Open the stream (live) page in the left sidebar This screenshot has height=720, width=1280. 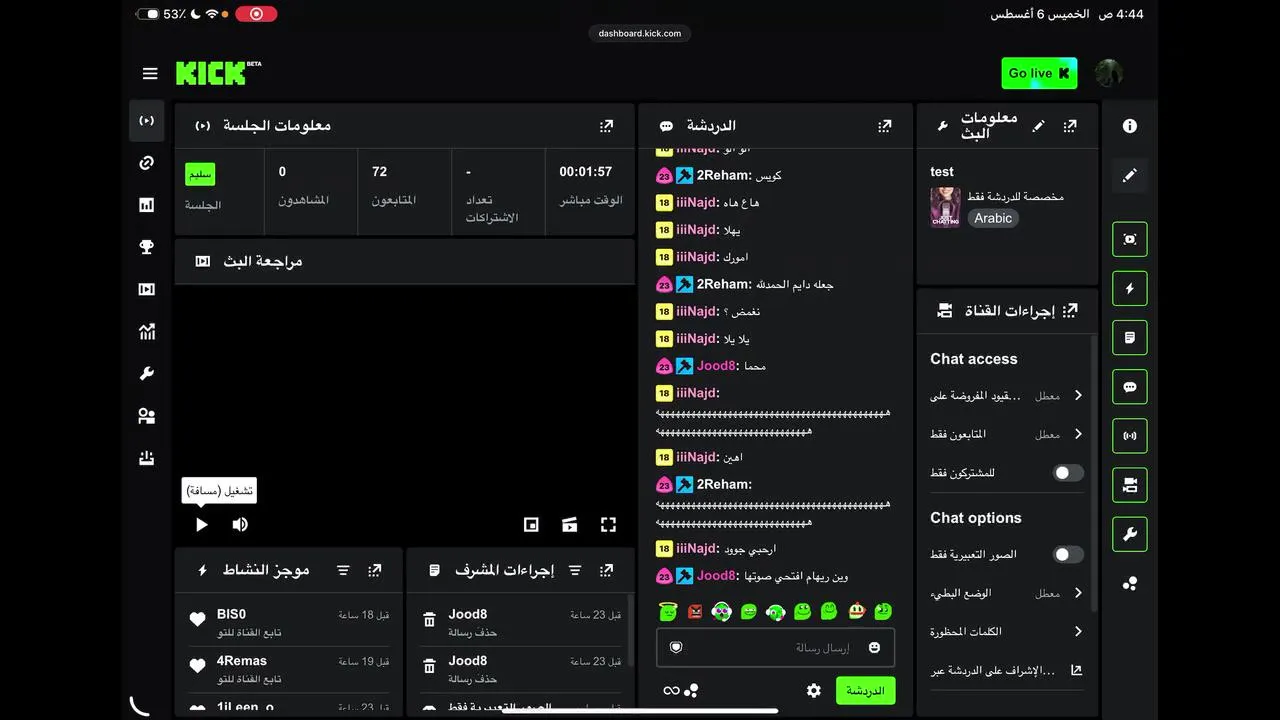[x=147, y=121]
